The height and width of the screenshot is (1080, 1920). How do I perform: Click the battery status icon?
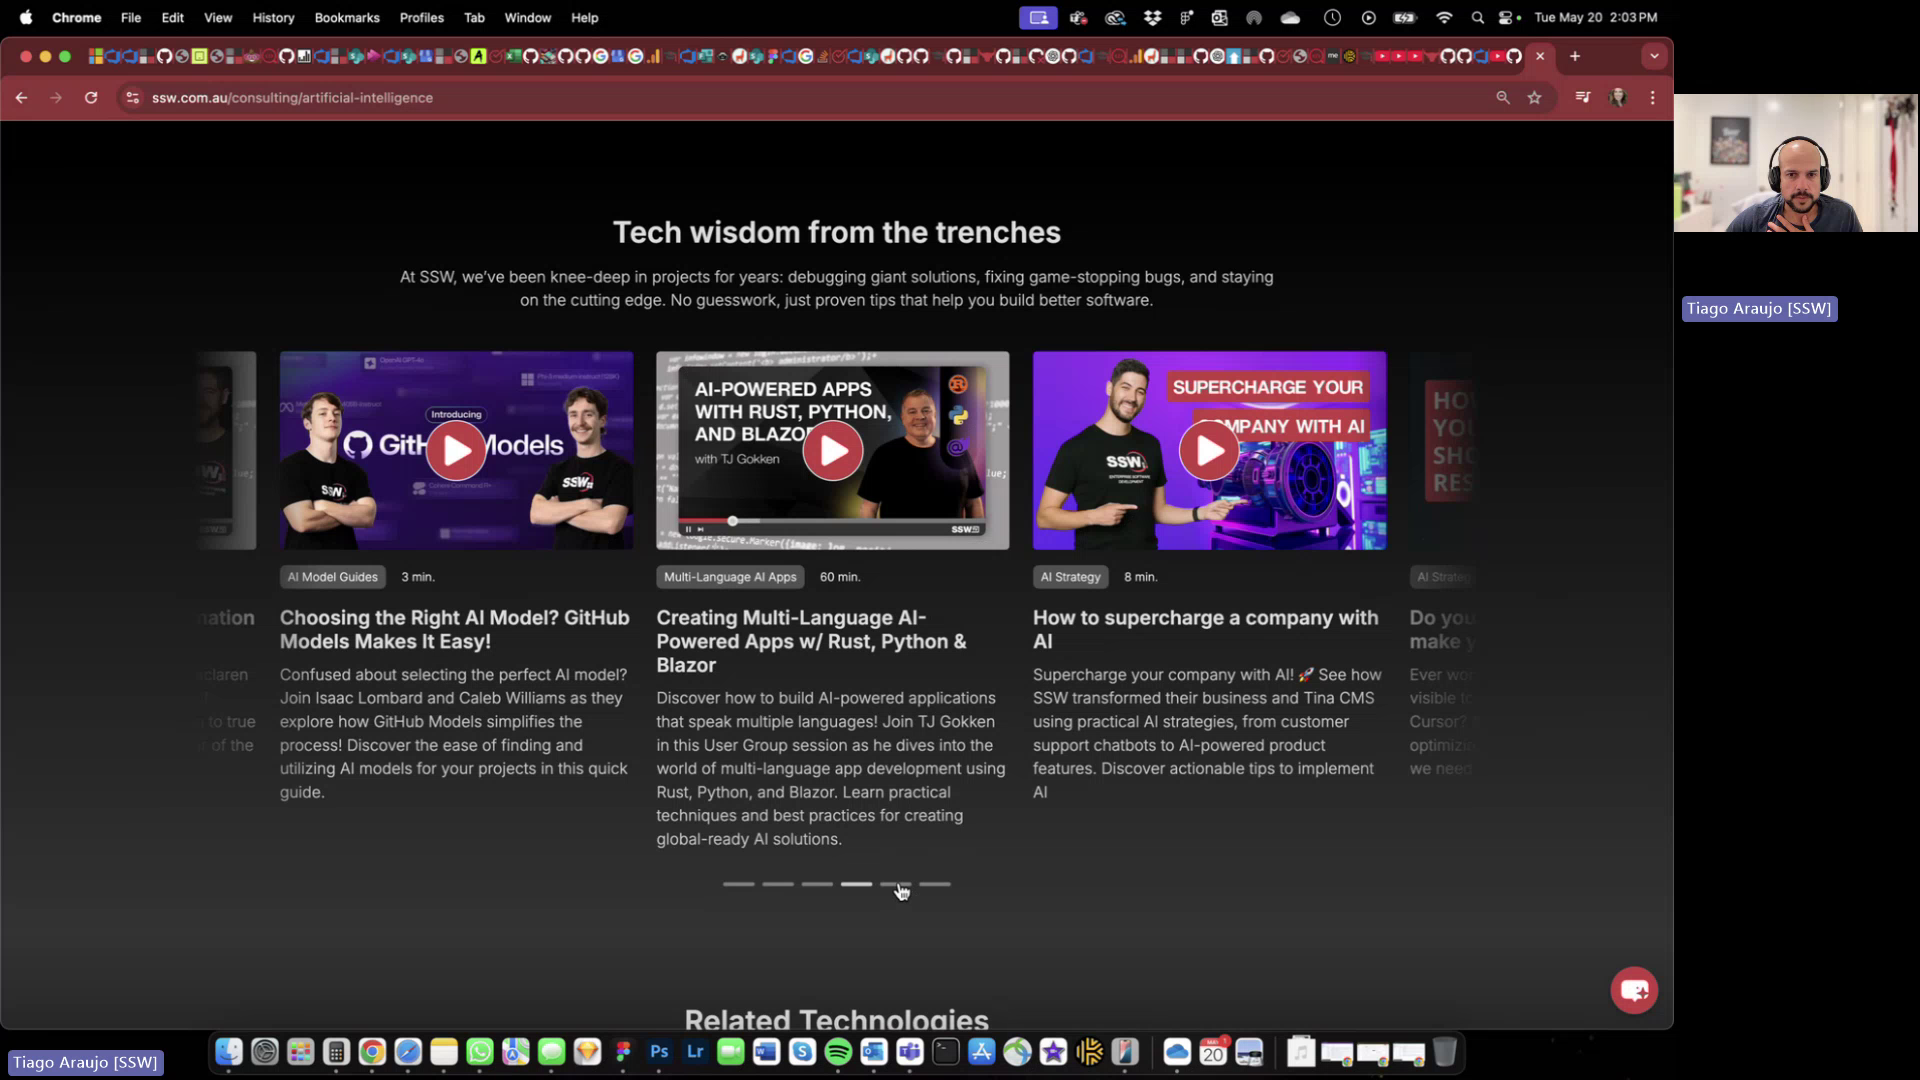point(1405,17)
